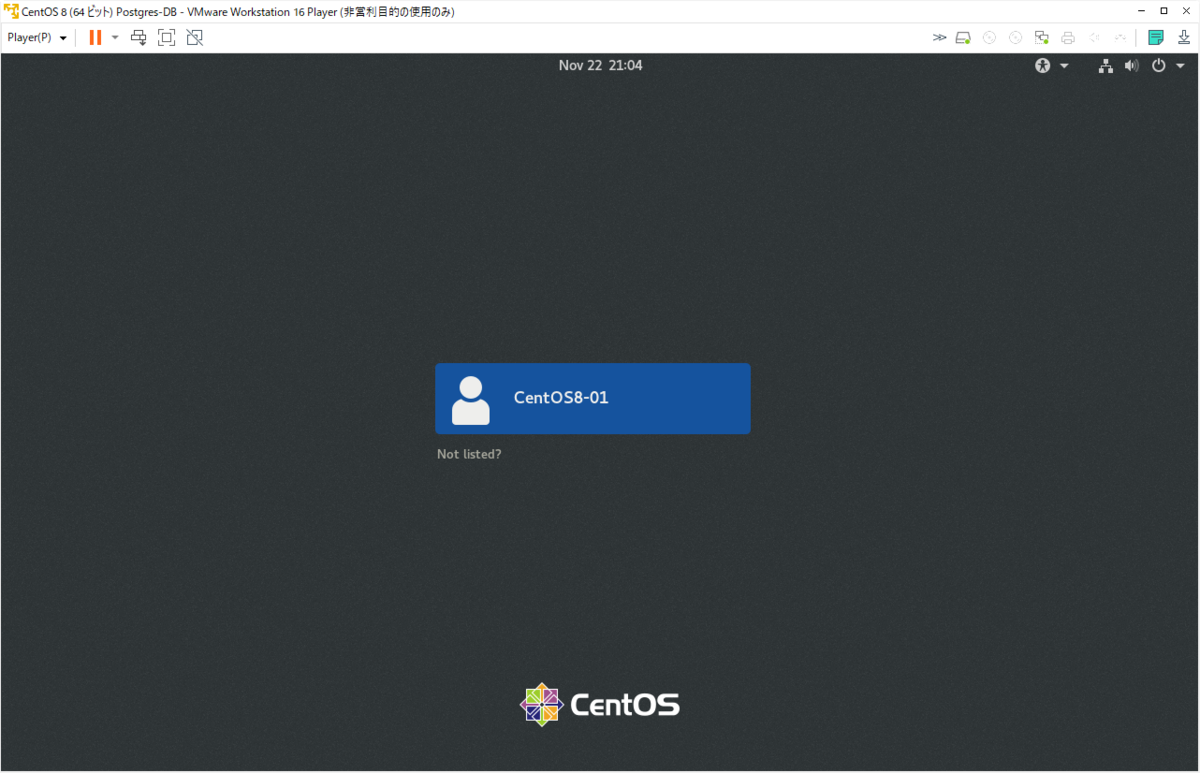Click the second CD/DVD drive icon
The height and width of the screenshot is (773, 1200).
click(1015, 38)
